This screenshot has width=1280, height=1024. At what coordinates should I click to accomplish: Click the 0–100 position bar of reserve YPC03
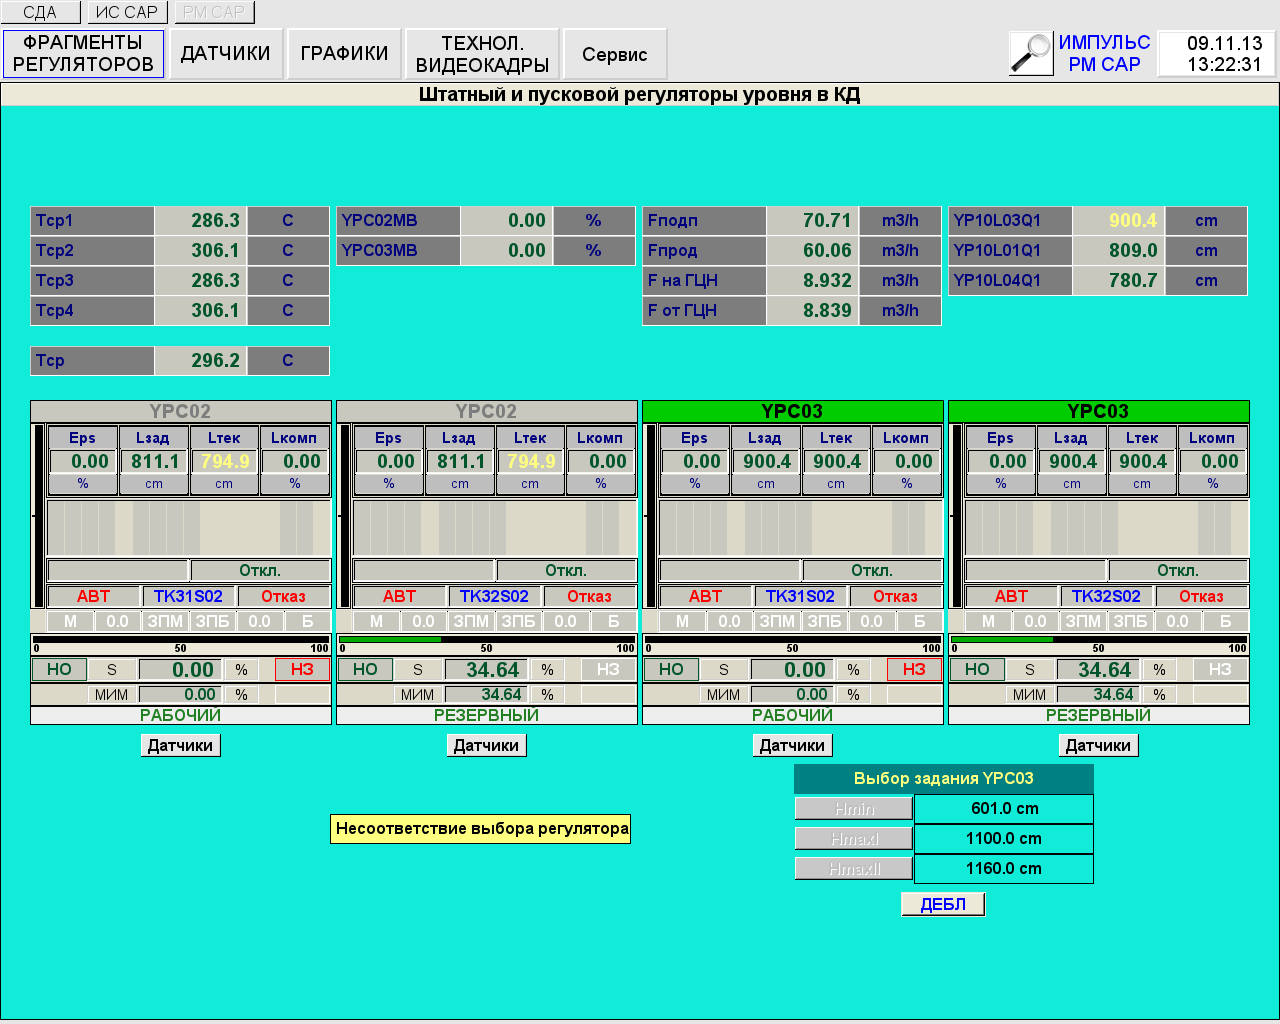1098,640
